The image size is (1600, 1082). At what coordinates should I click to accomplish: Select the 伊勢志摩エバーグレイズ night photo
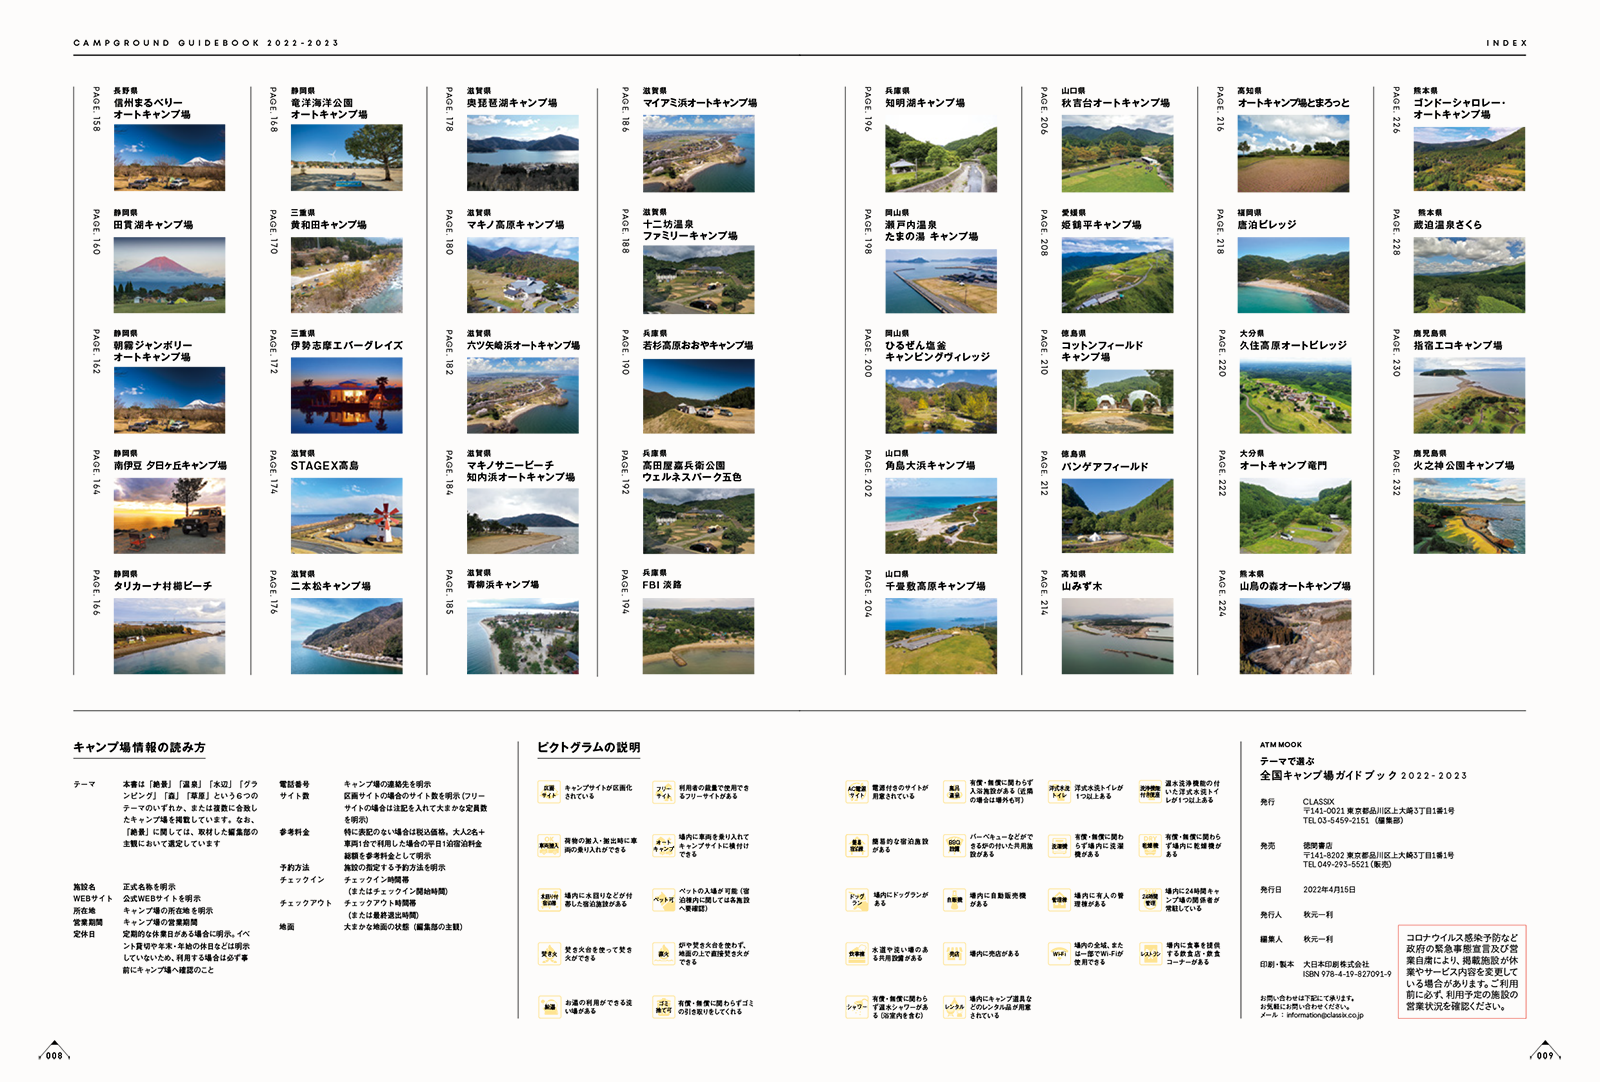pyautogui.click(x=346, y=396)
